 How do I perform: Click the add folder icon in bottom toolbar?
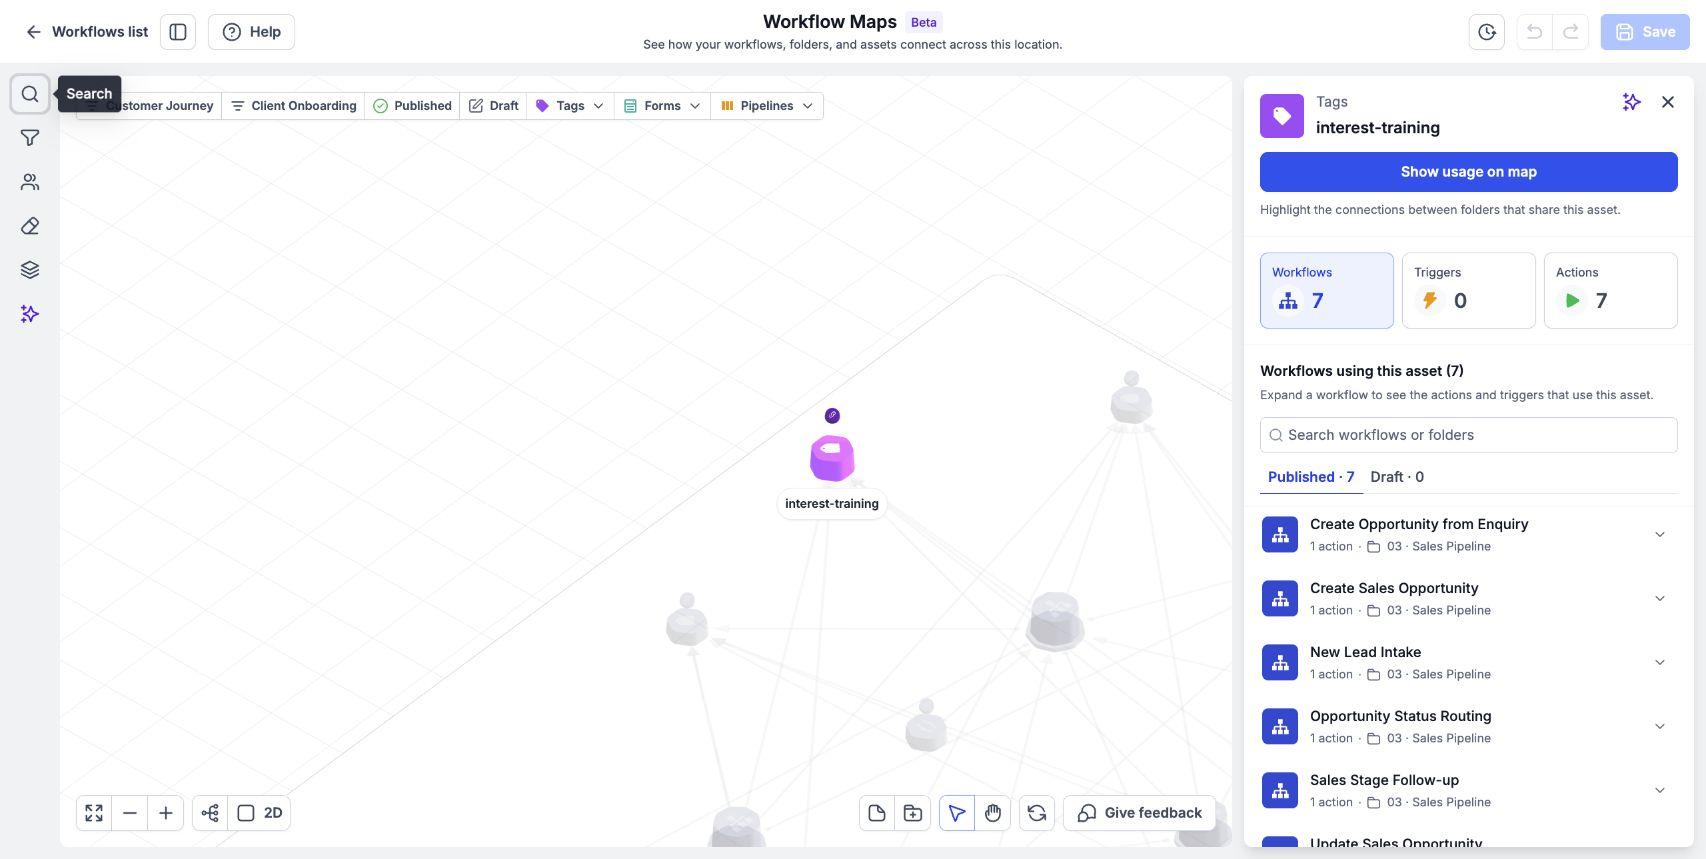(913, 813)
